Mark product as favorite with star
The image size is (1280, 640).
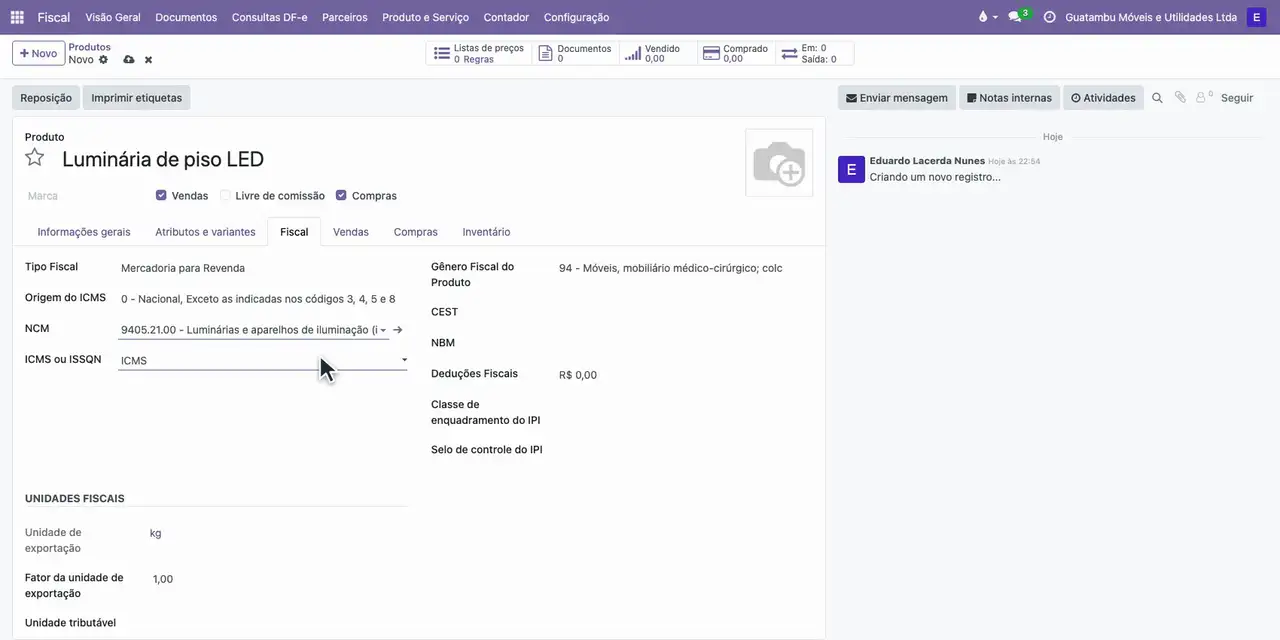coord(35,158)
